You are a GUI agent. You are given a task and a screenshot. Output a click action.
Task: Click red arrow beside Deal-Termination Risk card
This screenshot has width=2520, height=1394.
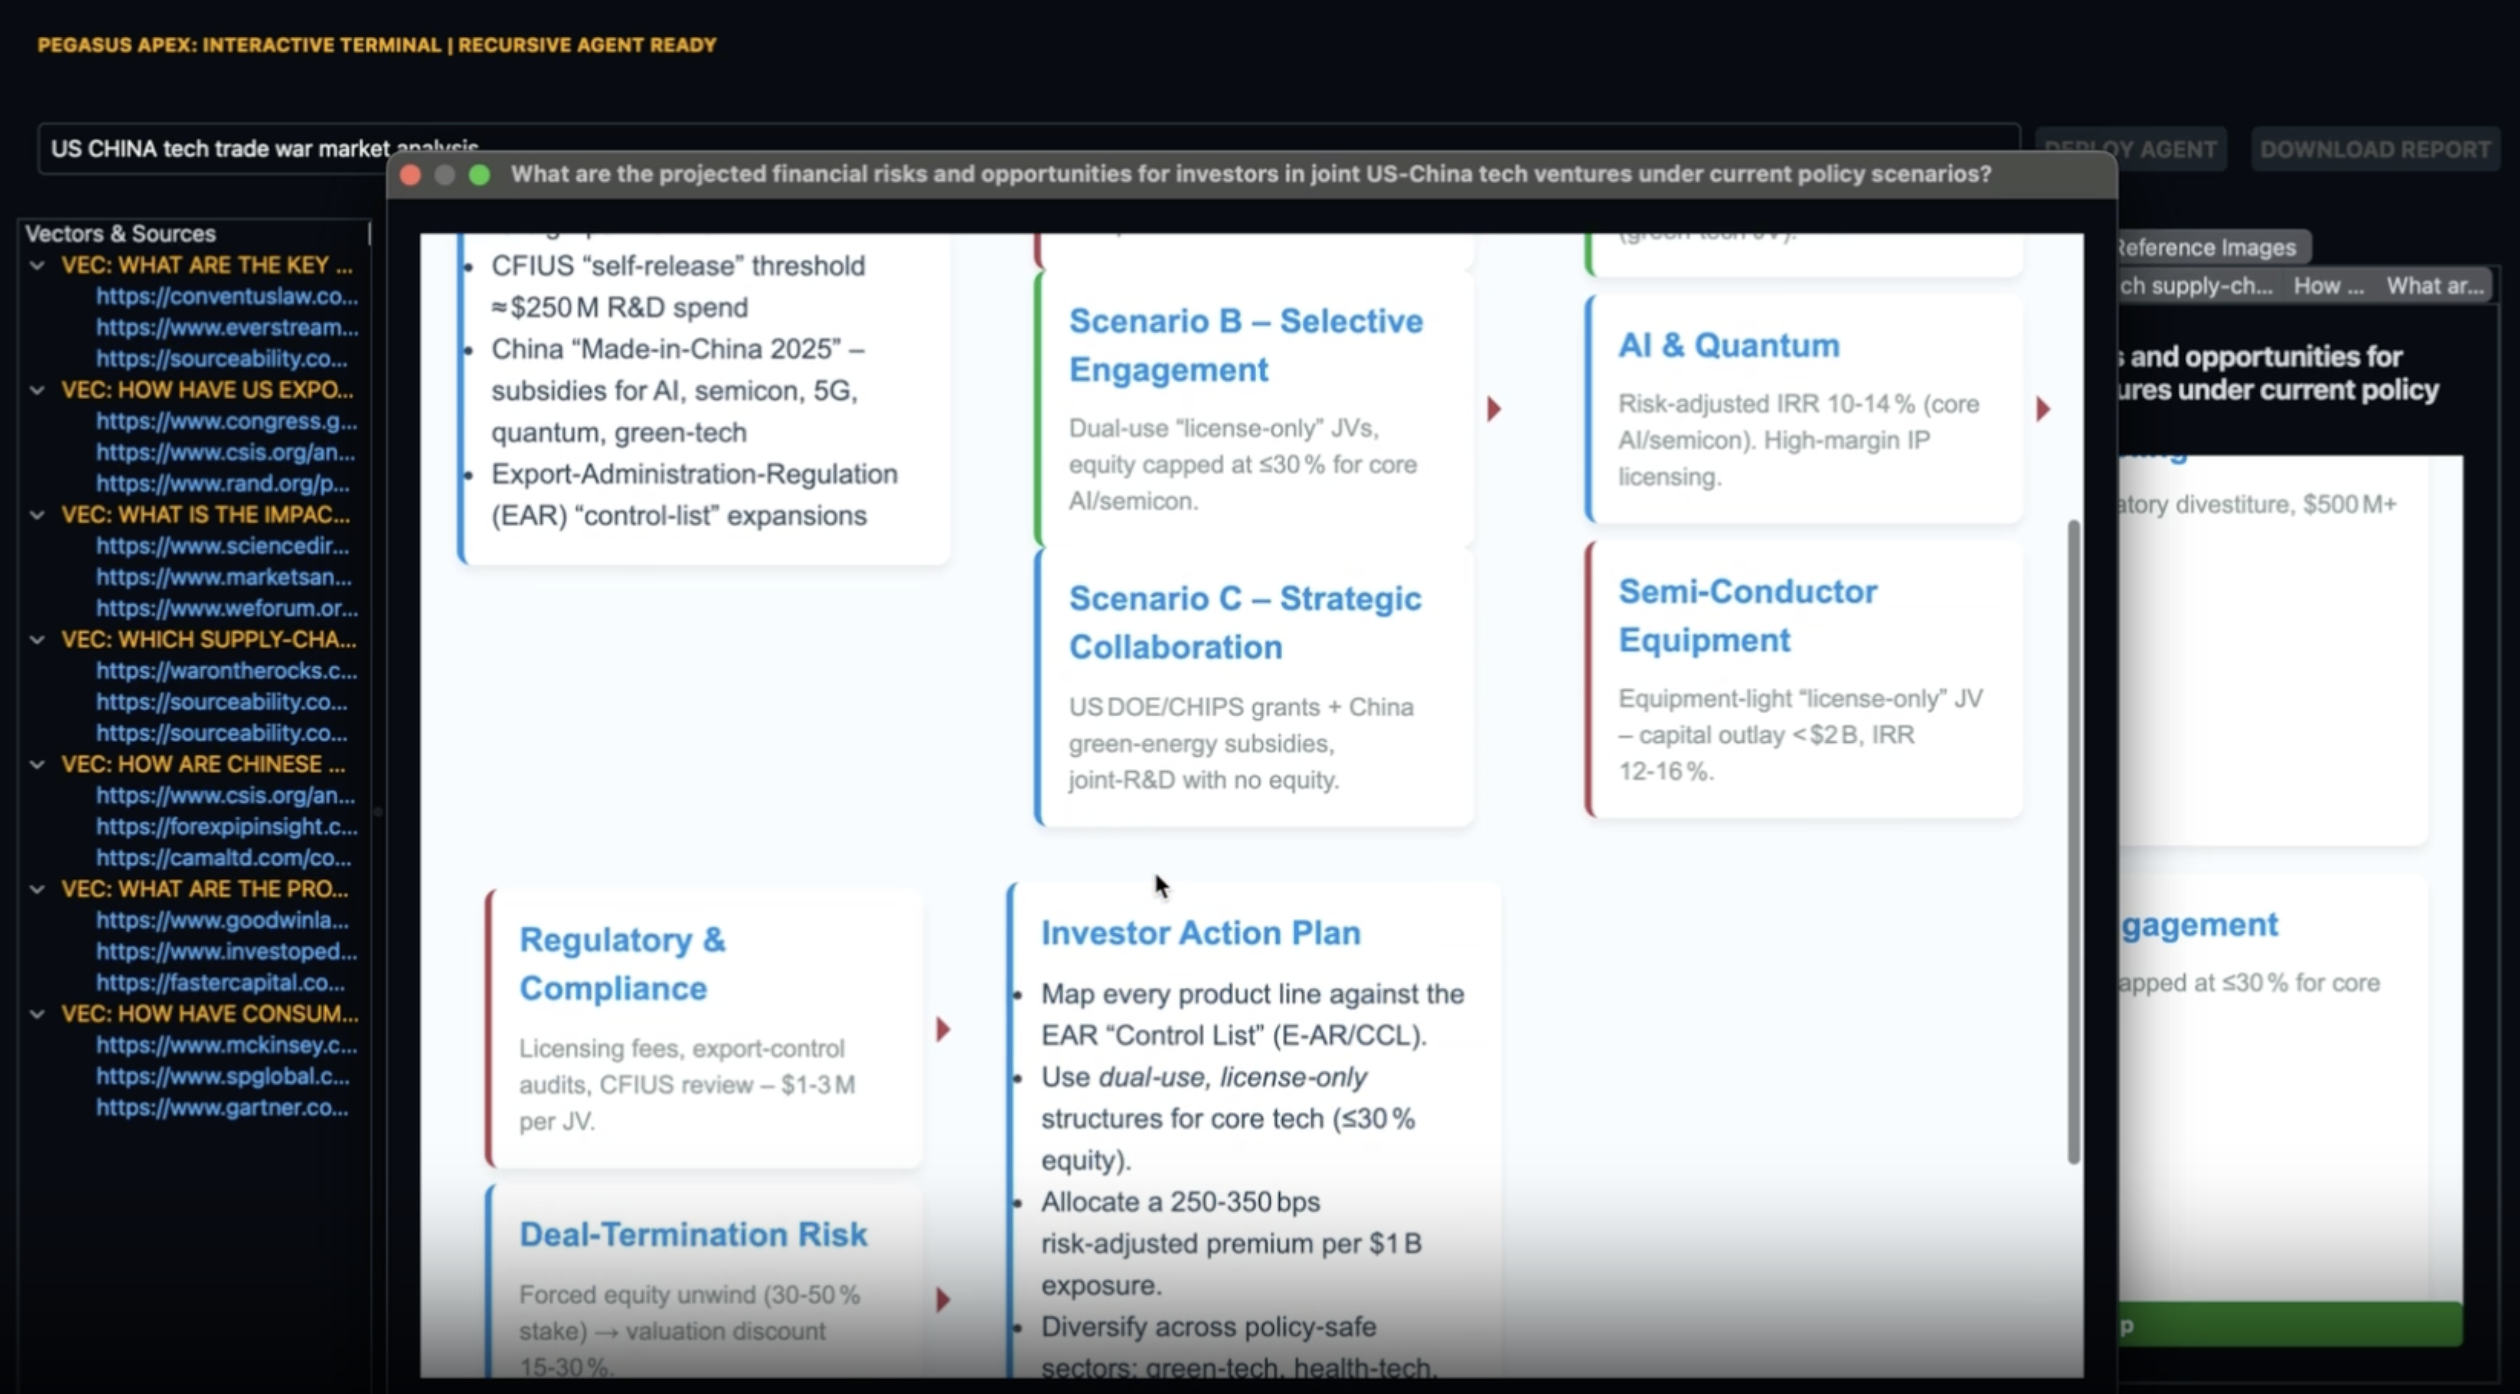point(943,1299)
